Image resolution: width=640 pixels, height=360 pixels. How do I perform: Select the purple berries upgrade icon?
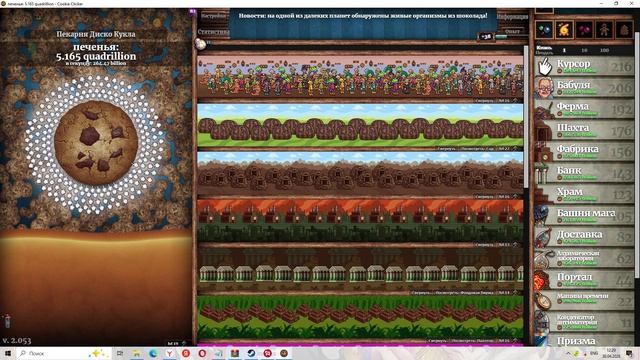coord(584,30)
